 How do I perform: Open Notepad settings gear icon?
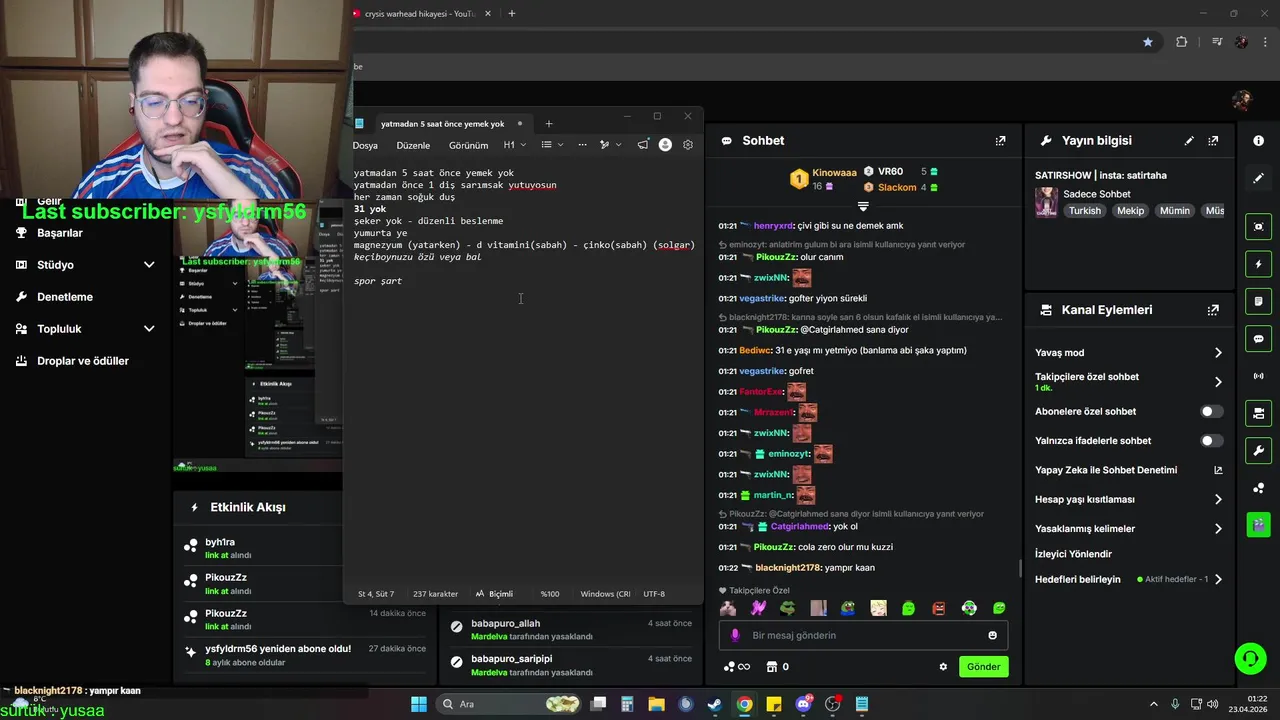coord(688,145)
